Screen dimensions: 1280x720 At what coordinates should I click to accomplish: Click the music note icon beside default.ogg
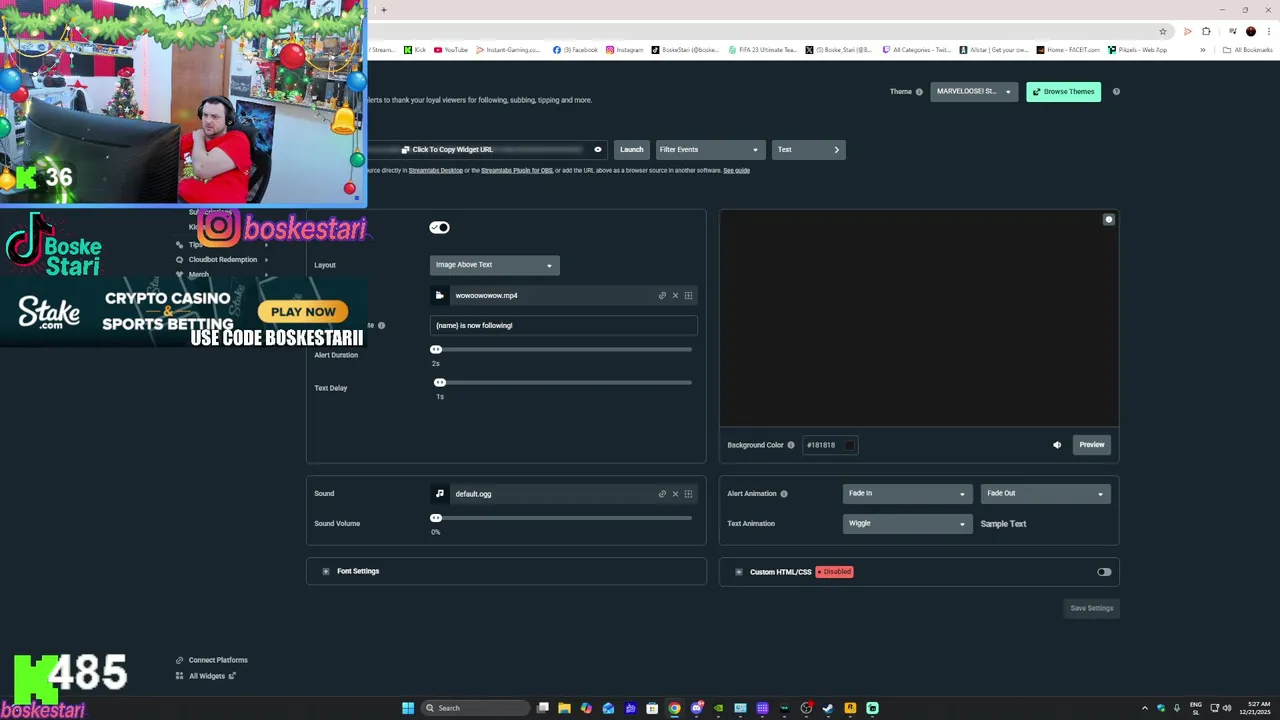439,493
